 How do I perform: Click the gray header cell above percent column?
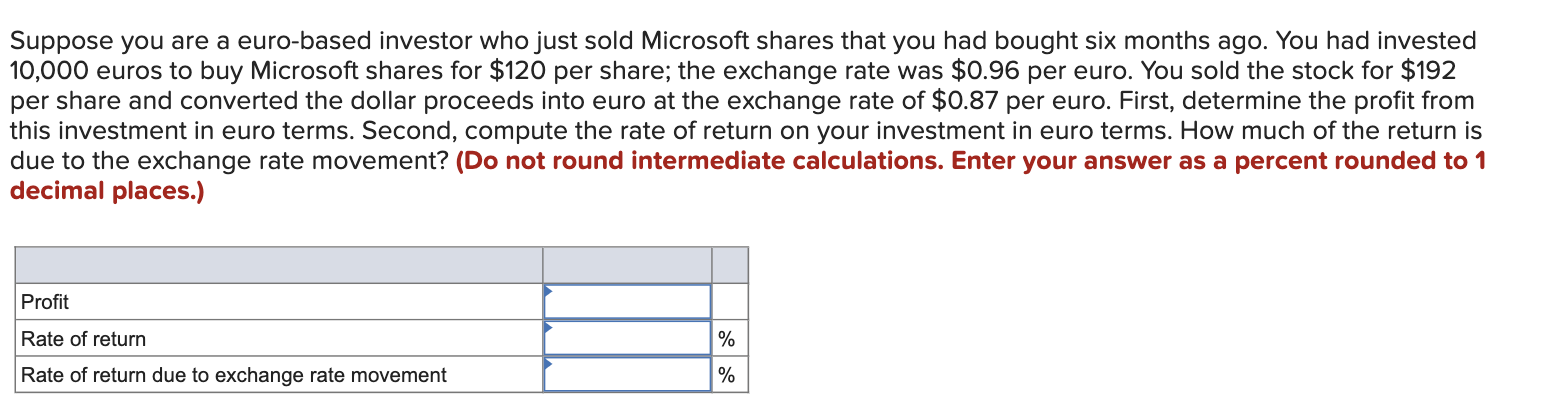click(729, 265)
